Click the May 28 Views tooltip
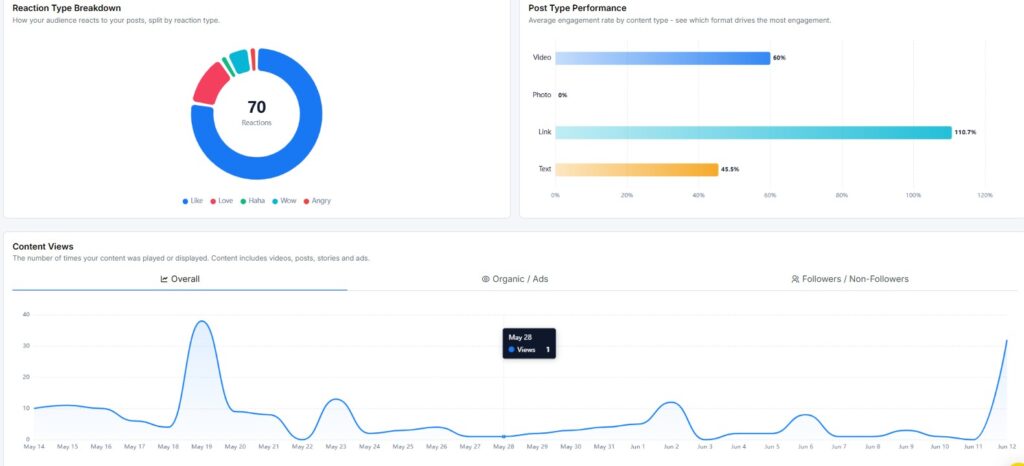 529,343
